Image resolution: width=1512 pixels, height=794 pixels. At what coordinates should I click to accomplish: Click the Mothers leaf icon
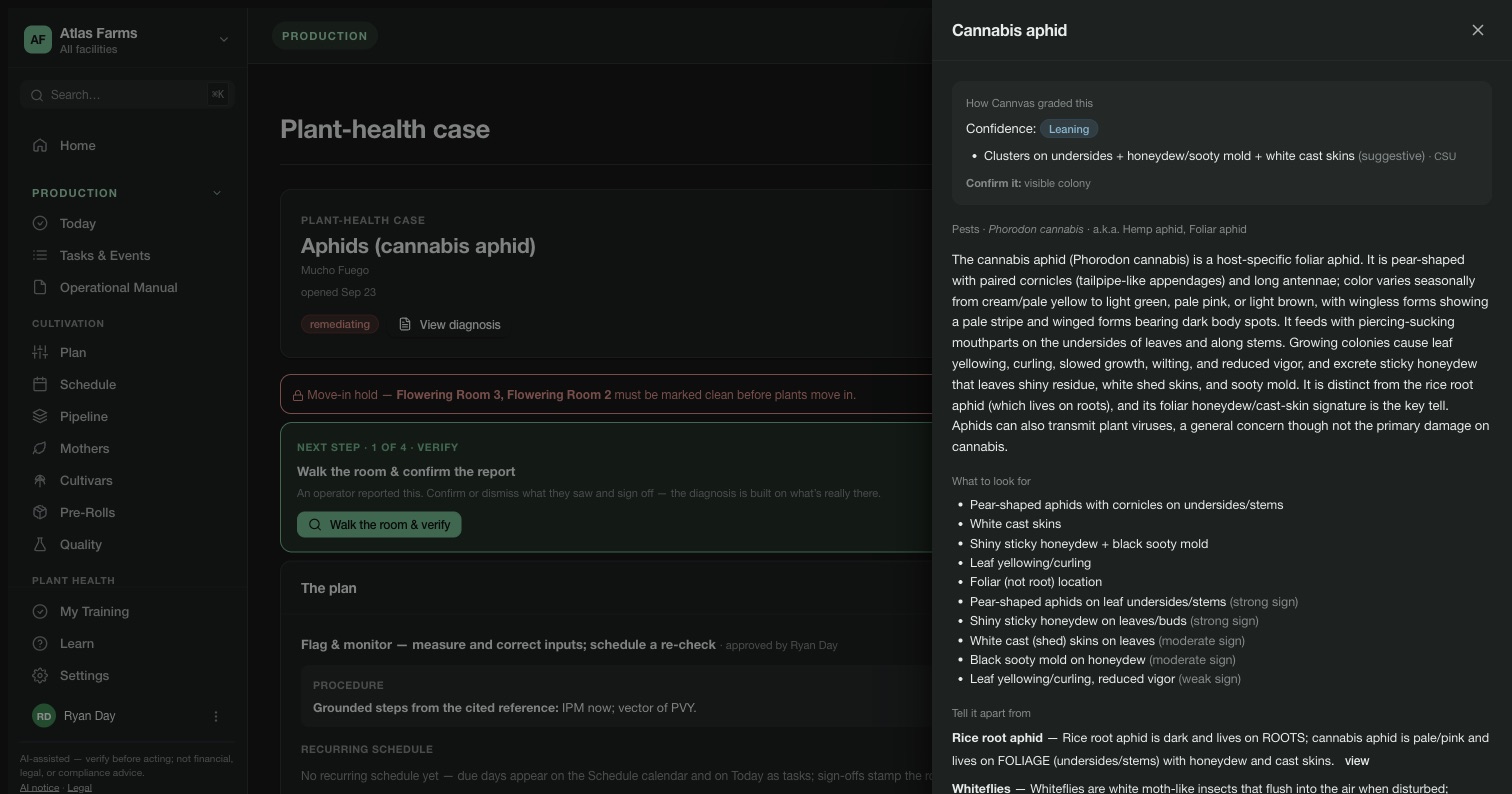tap(40, 449)
